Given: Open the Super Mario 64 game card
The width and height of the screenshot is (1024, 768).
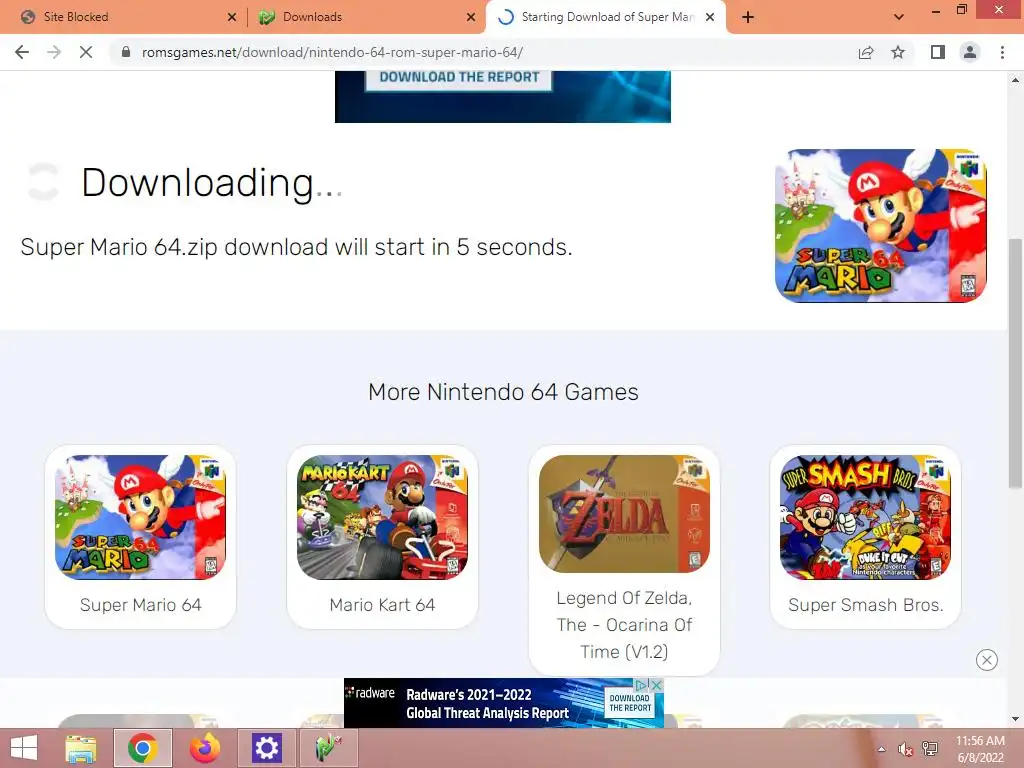Looking at the screenshot, I should (x=140, y=537).
